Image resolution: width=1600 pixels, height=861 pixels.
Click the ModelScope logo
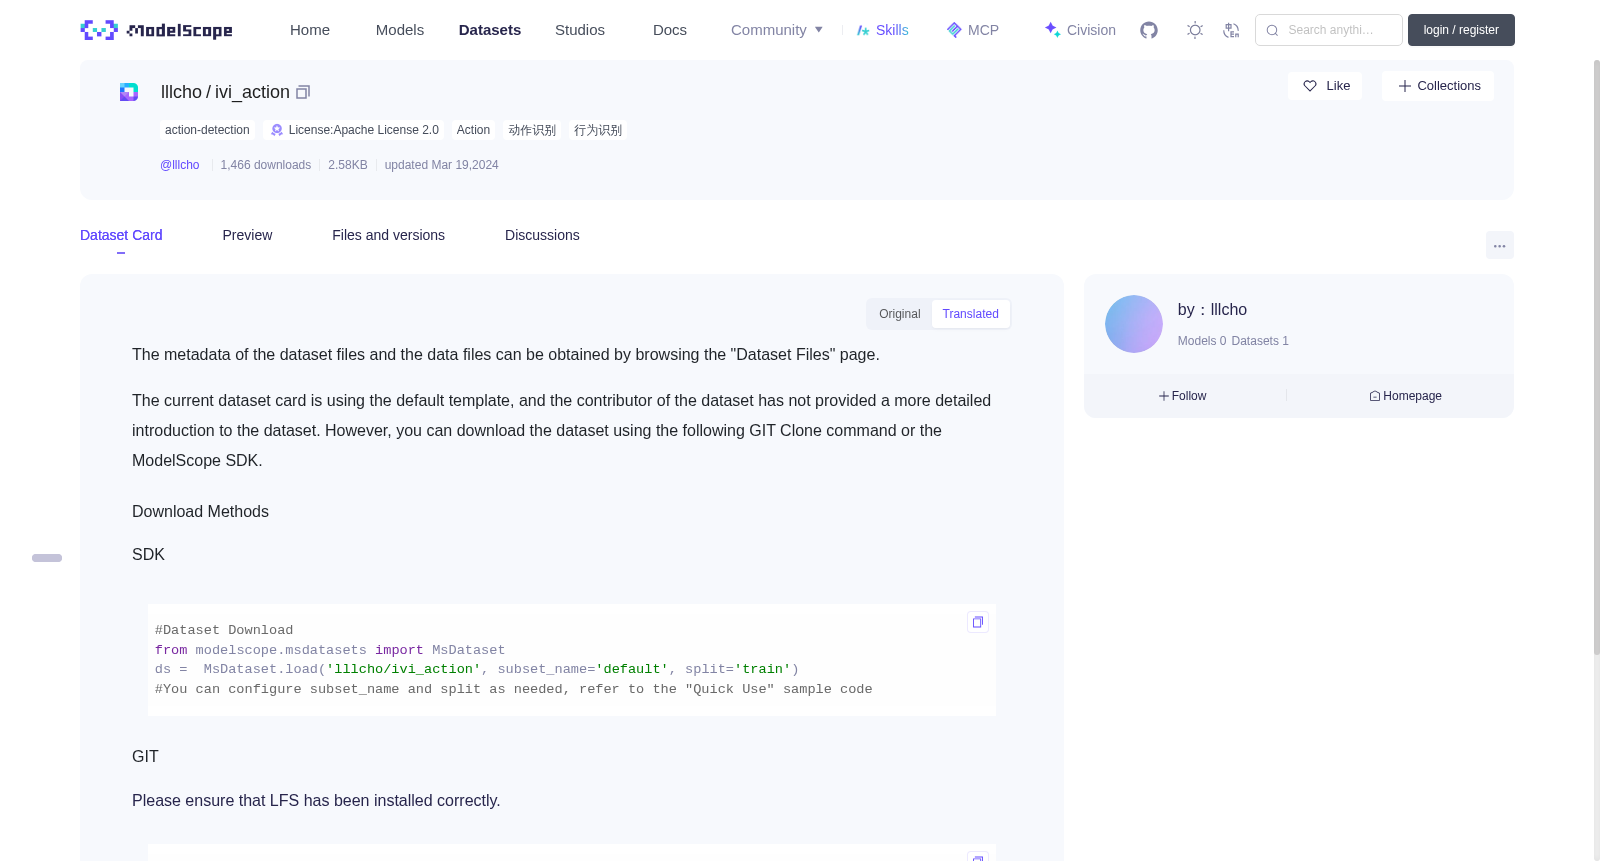[157, 30]
